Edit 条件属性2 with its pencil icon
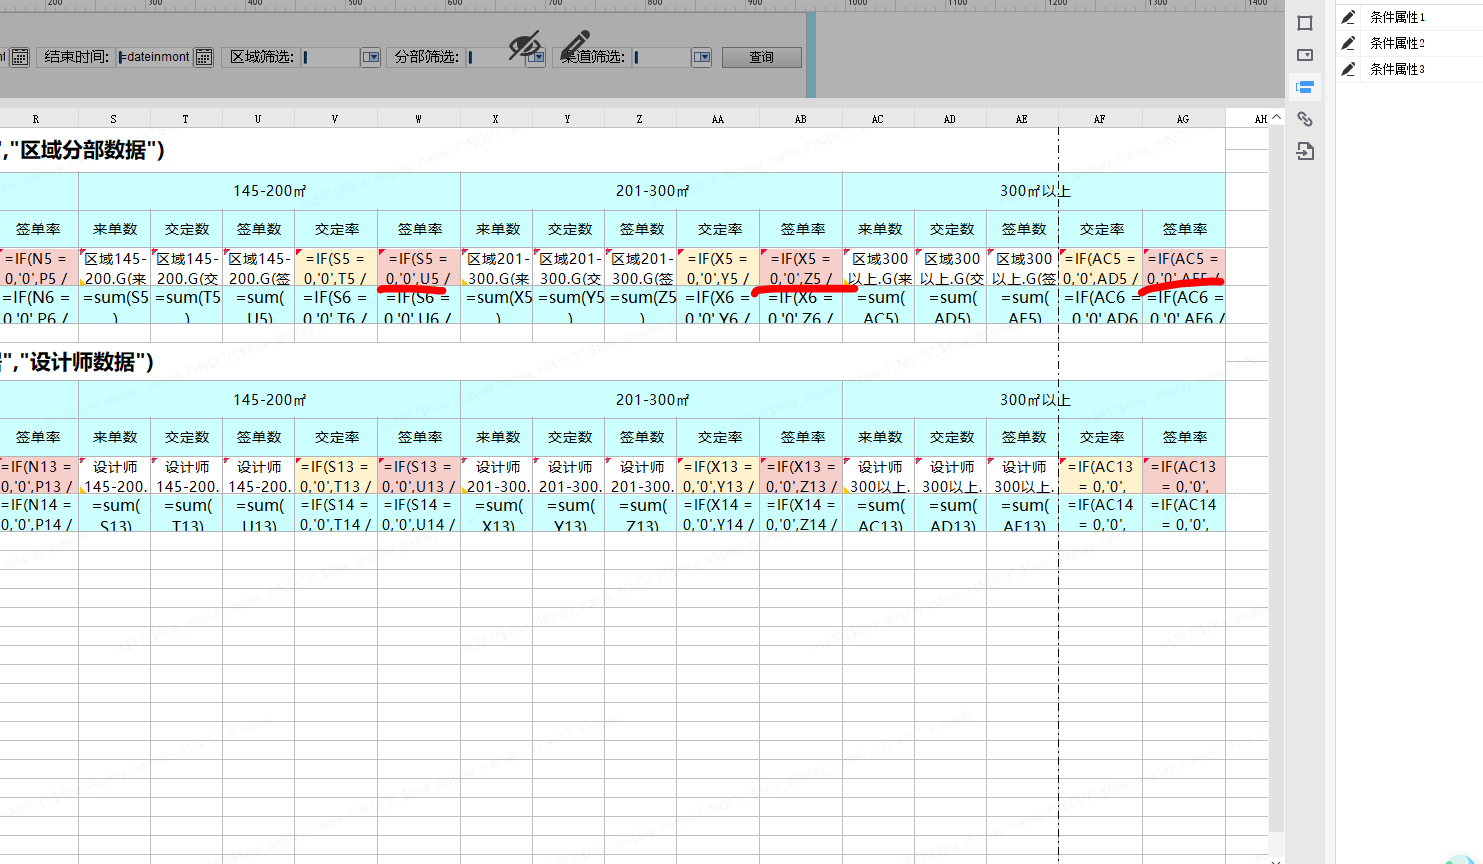This screenshot has height=864, width=1483. coord(1348,43)
